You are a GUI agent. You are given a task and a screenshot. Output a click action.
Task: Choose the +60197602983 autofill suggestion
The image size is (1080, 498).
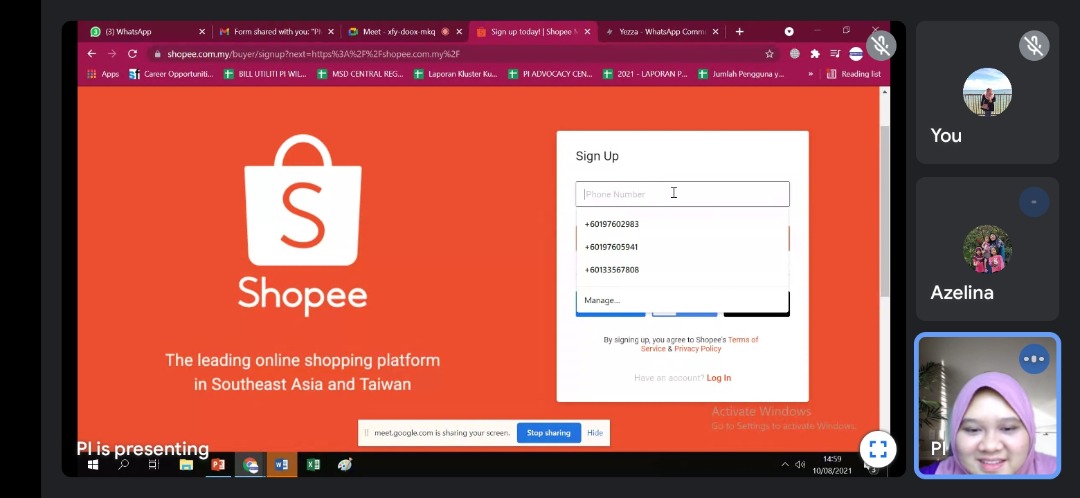tap(682, 224)
